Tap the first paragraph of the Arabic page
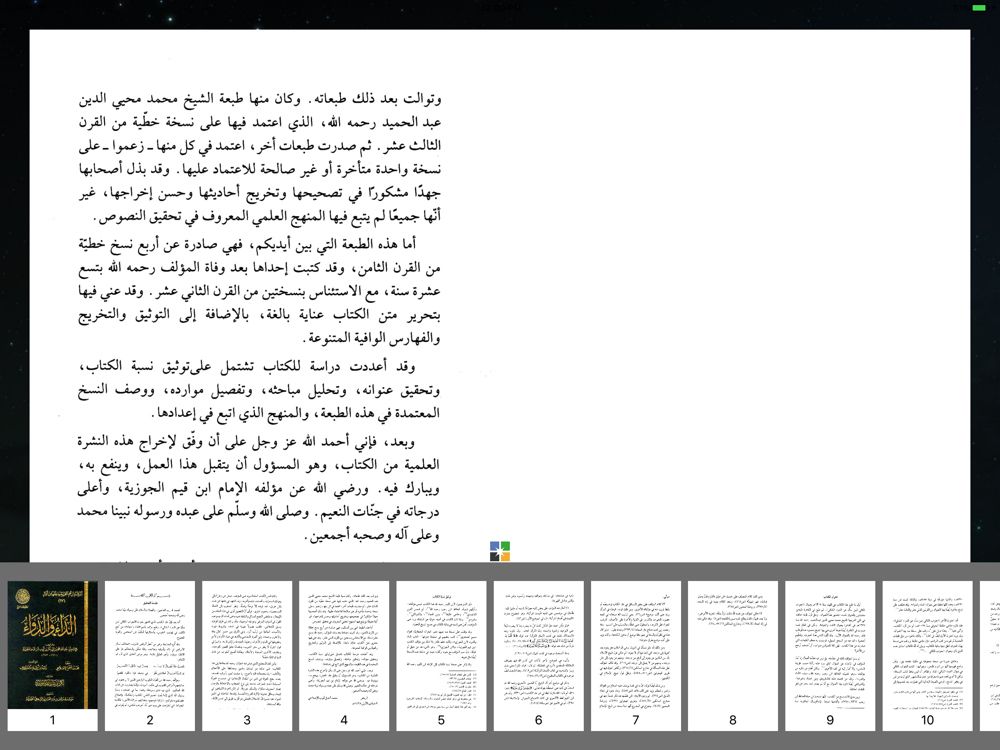The image size is (1000, 750). 260,157
